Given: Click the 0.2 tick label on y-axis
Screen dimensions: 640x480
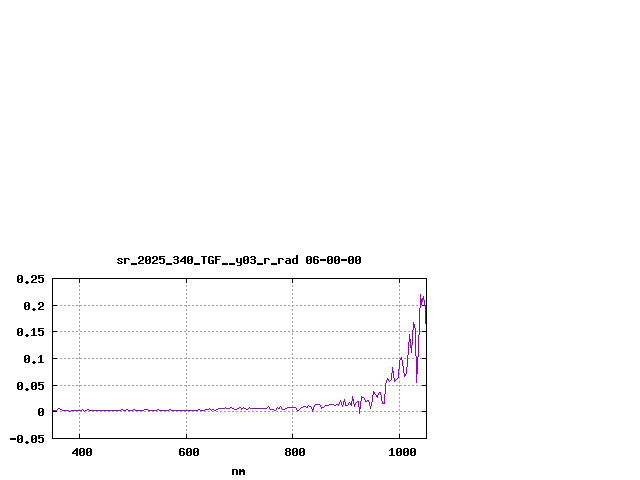Looking at the screenshot, I should [x=34, y=306].
